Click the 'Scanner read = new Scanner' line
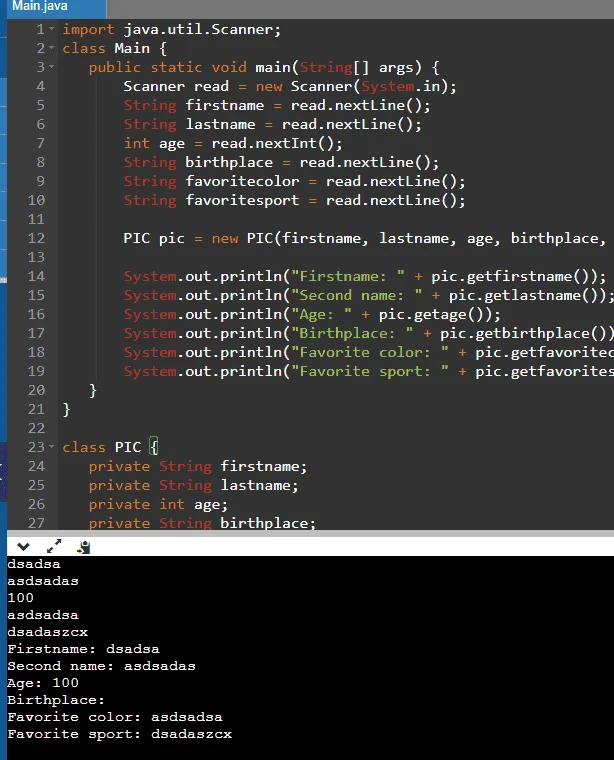Image resolution: width=614 pixels, height=760 pixels. pos(290,86)
